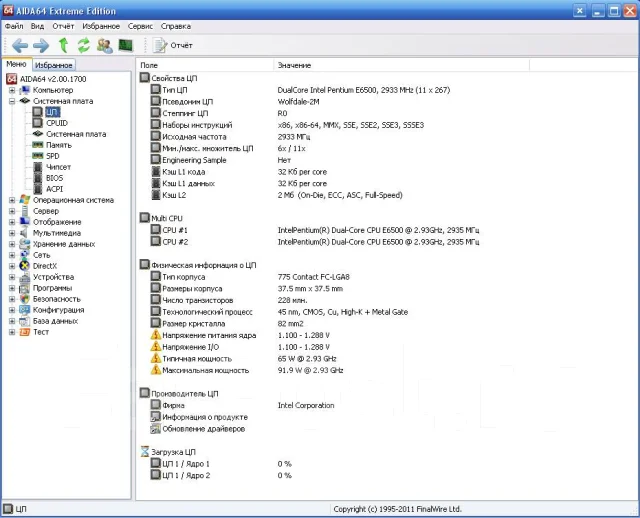Click the Компьютер monitor icon in tree

coord(25,90)
